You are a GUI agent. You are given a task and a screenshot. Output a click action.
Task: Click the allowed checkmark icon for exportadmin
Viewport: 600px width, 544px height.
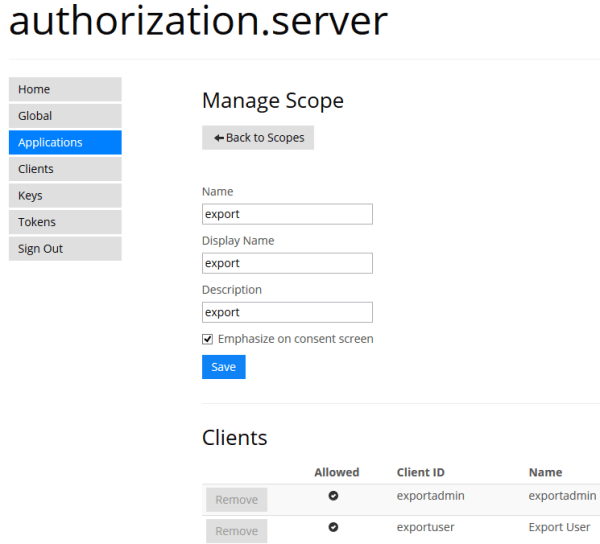pyautogui.click(x=334, y=495)
